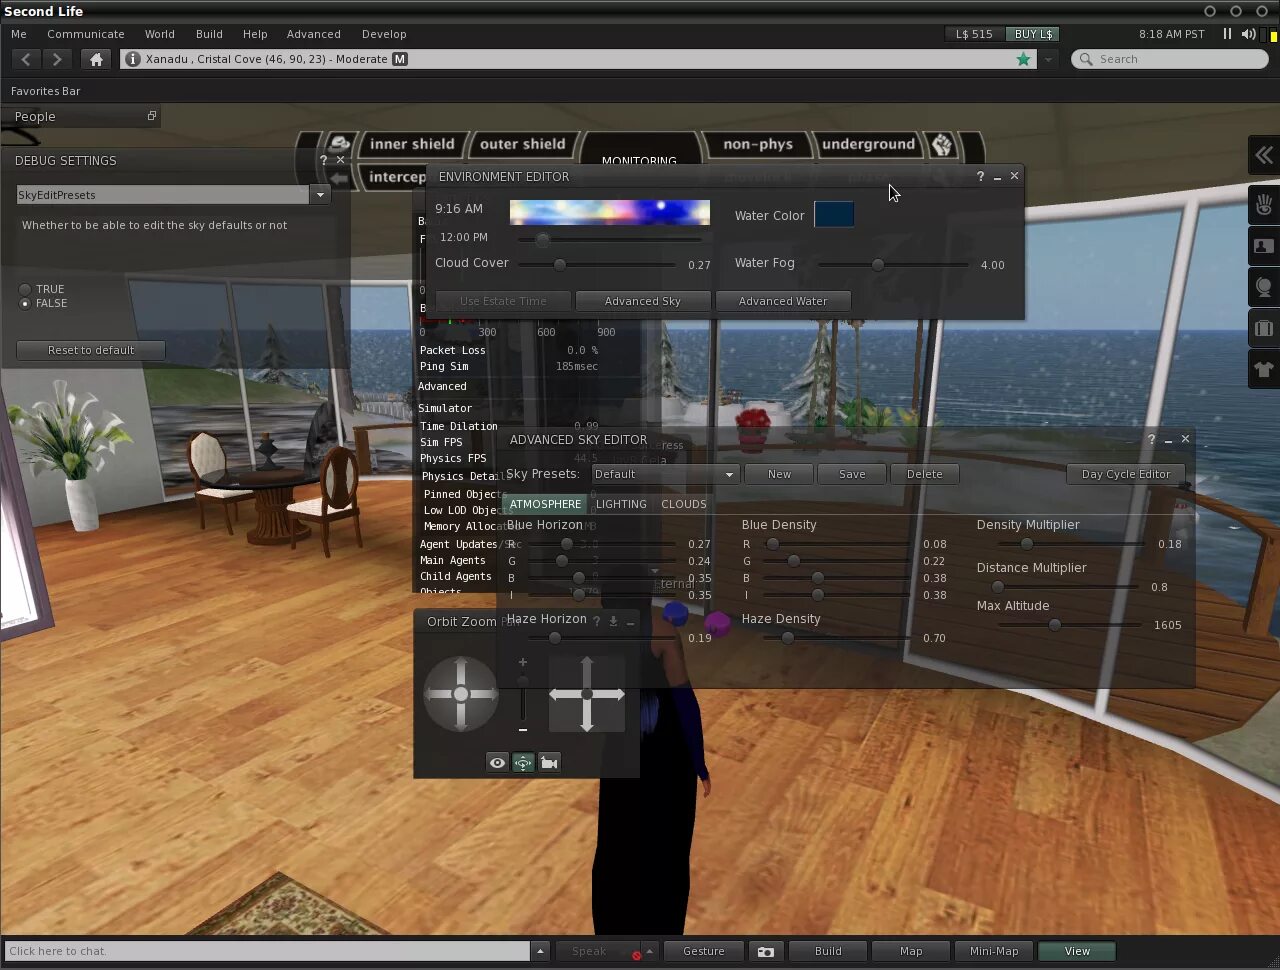
Task: Select the orbit zoom pan camera mode
Action: click(523, 762)
